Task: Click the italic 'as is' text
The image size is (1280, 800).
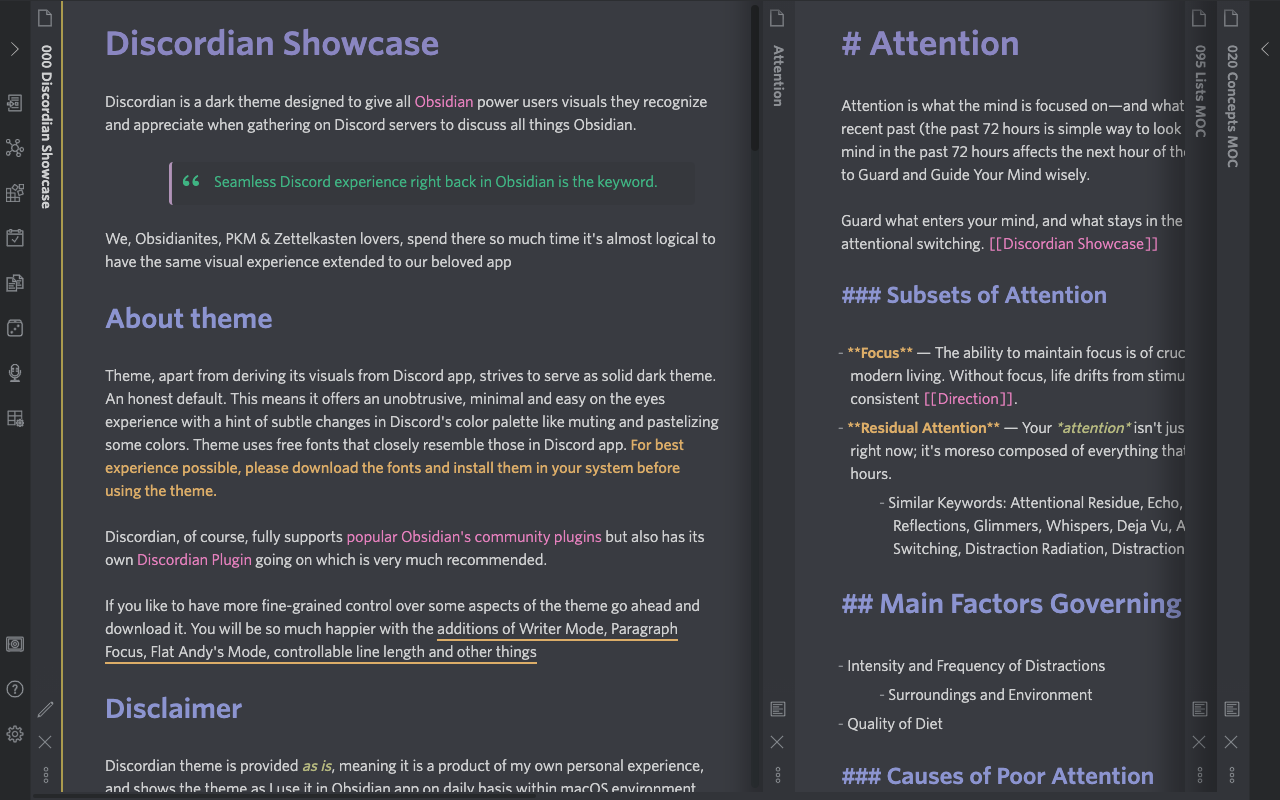Action: (317, 766)
